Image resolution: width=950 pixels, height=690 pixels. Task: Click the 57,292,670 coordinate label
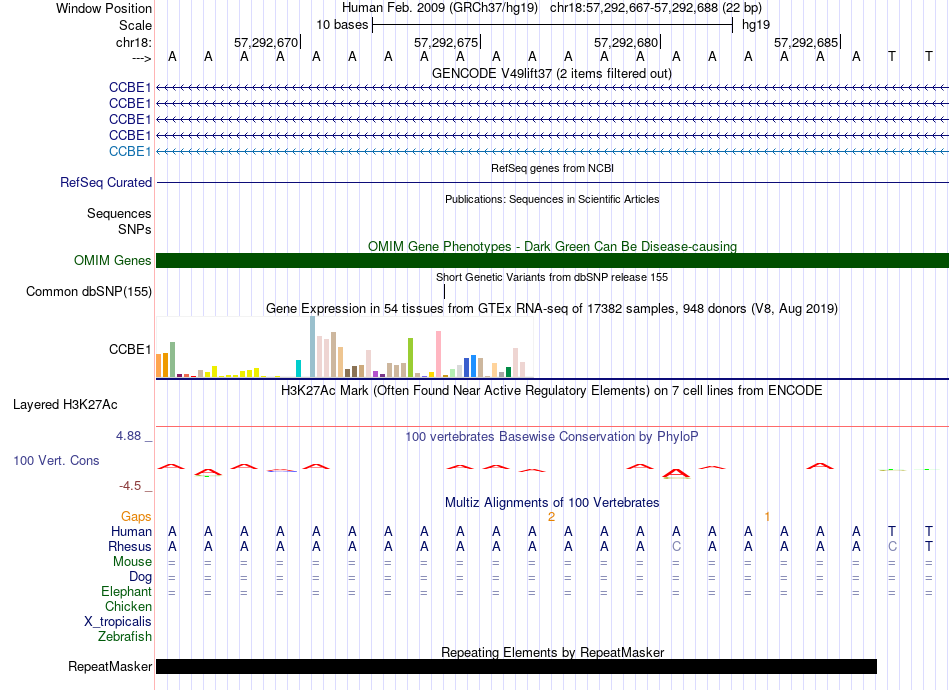tap(267, 42)
